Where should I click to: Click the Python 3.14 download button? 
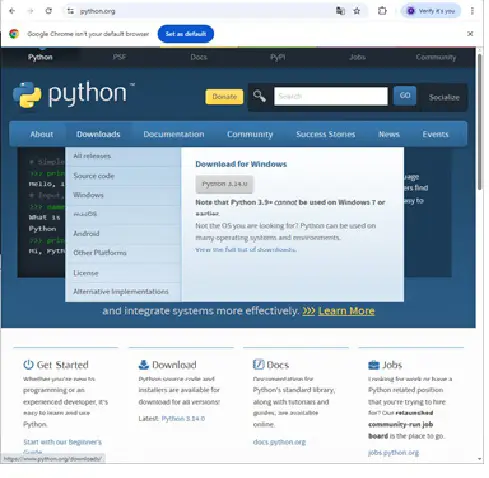click(x=224, y=184)
